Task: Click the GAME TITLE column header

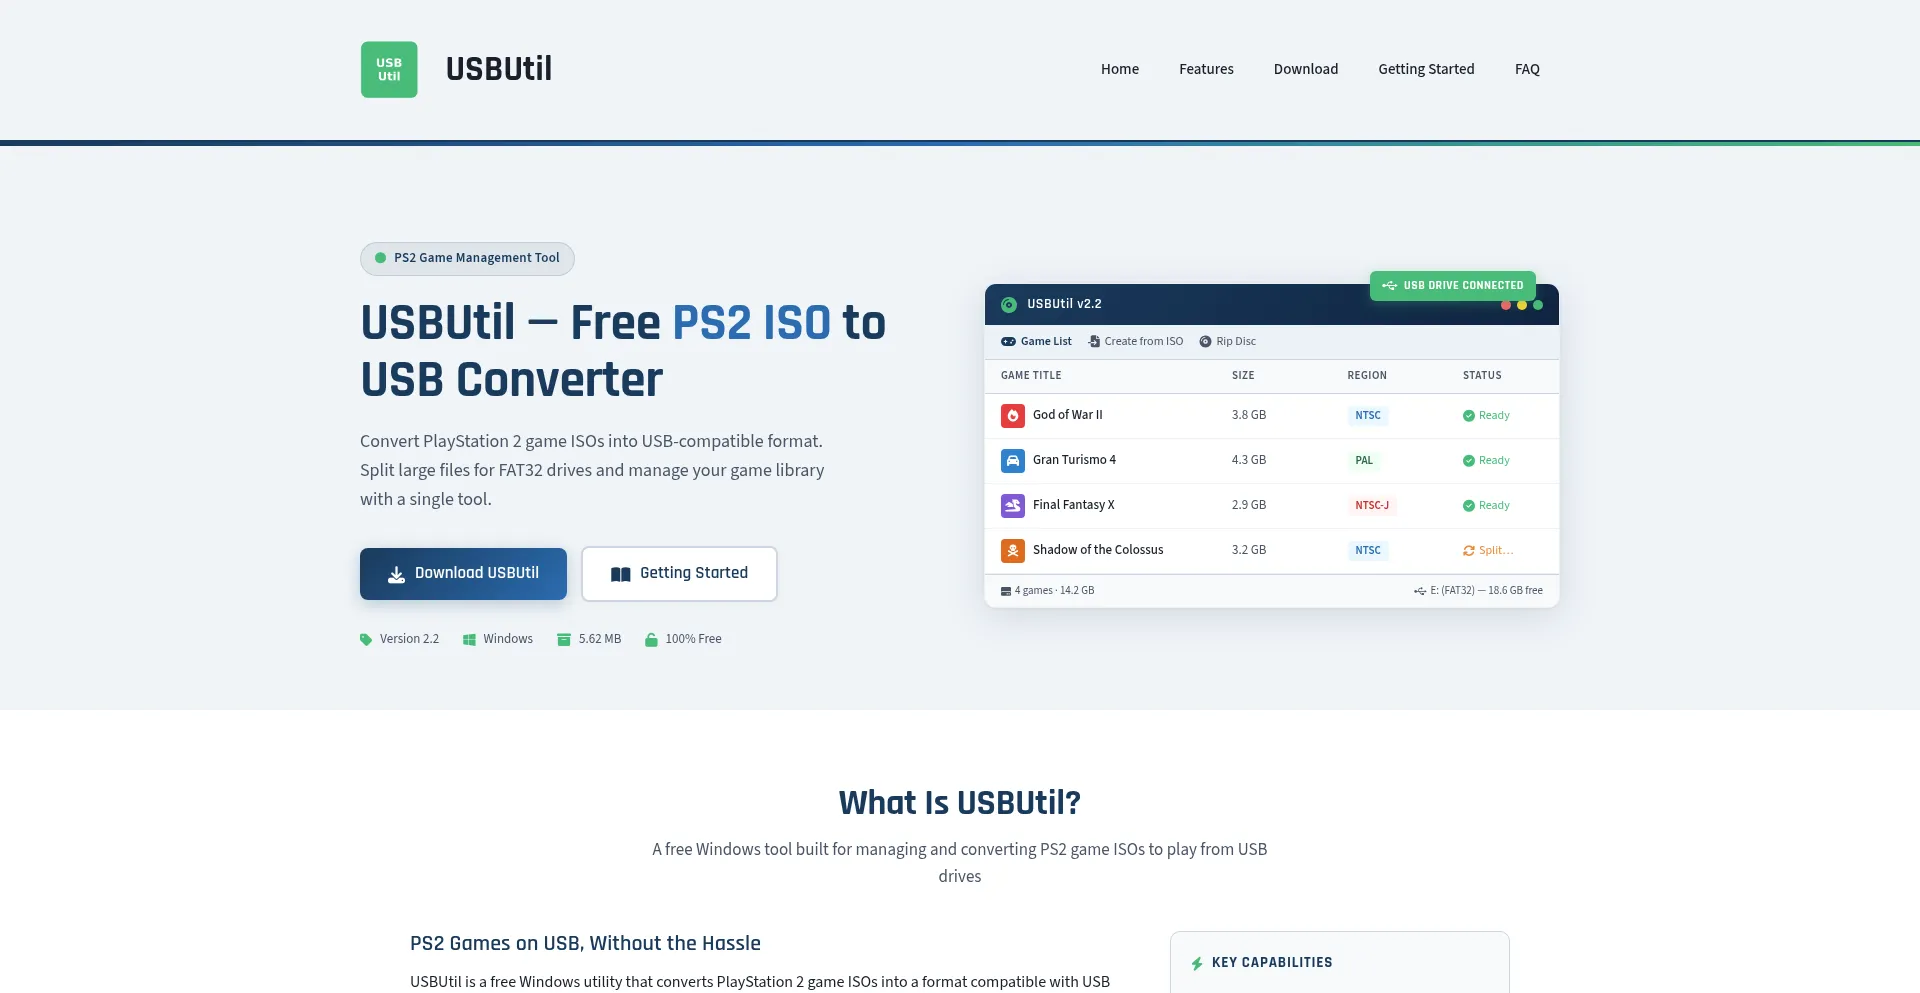Action: click(1031, 376)
